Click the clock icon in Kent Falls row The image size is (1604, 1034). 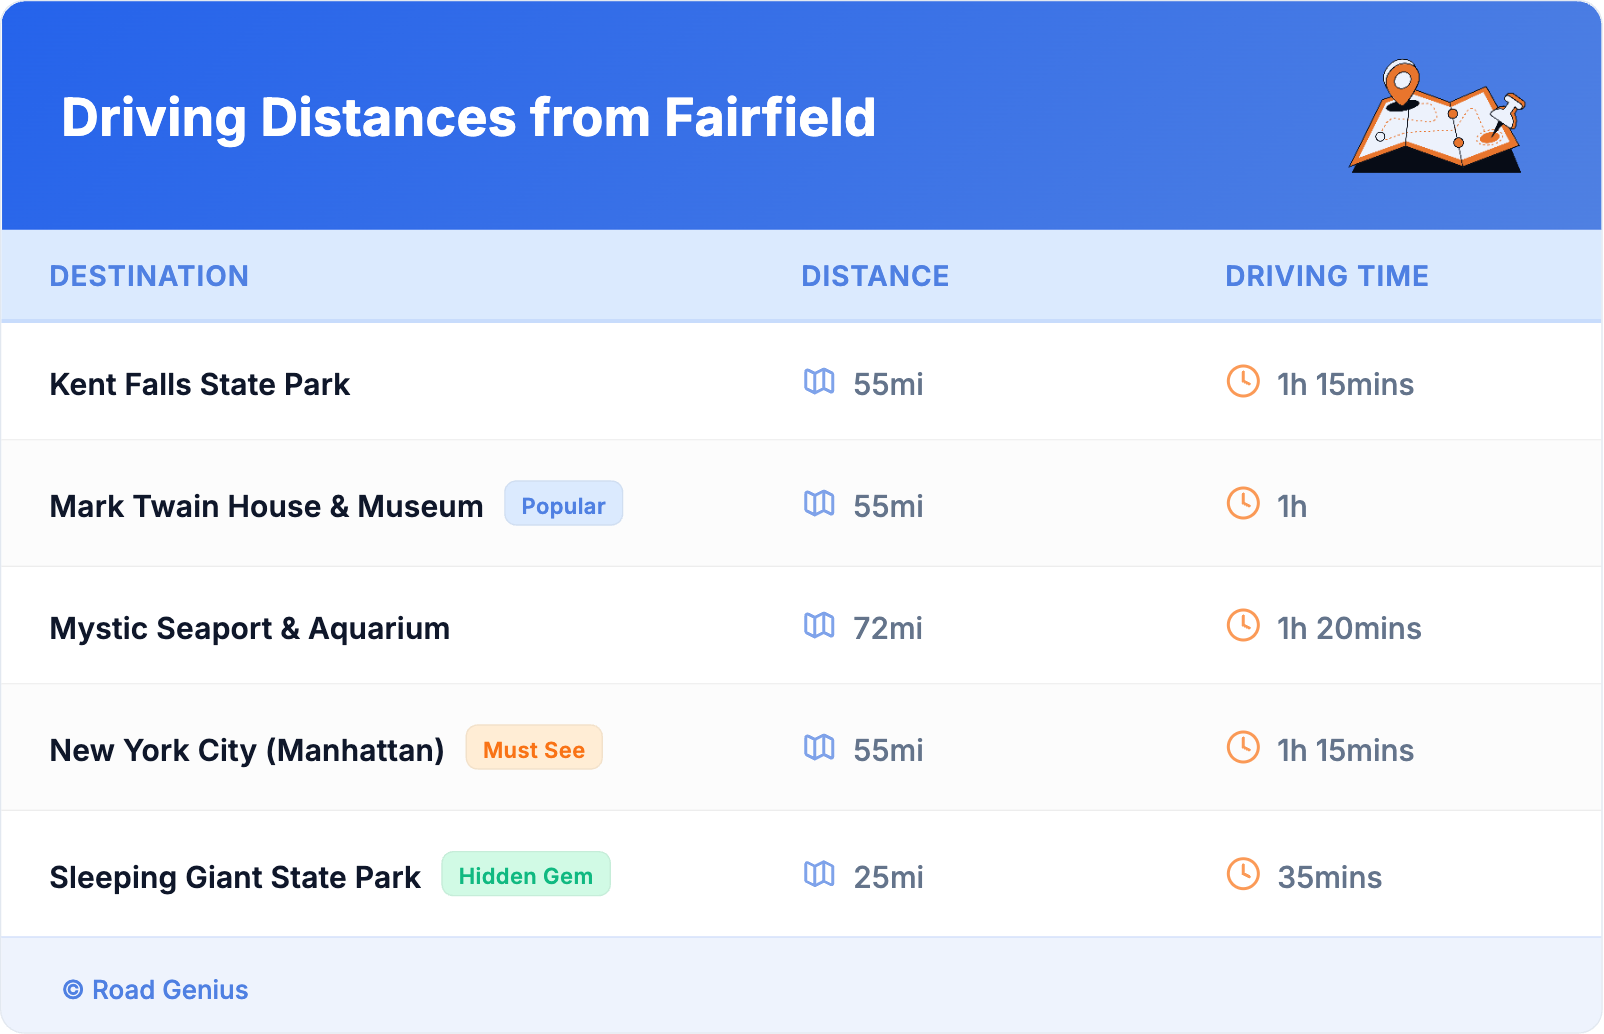[1243, 382]
